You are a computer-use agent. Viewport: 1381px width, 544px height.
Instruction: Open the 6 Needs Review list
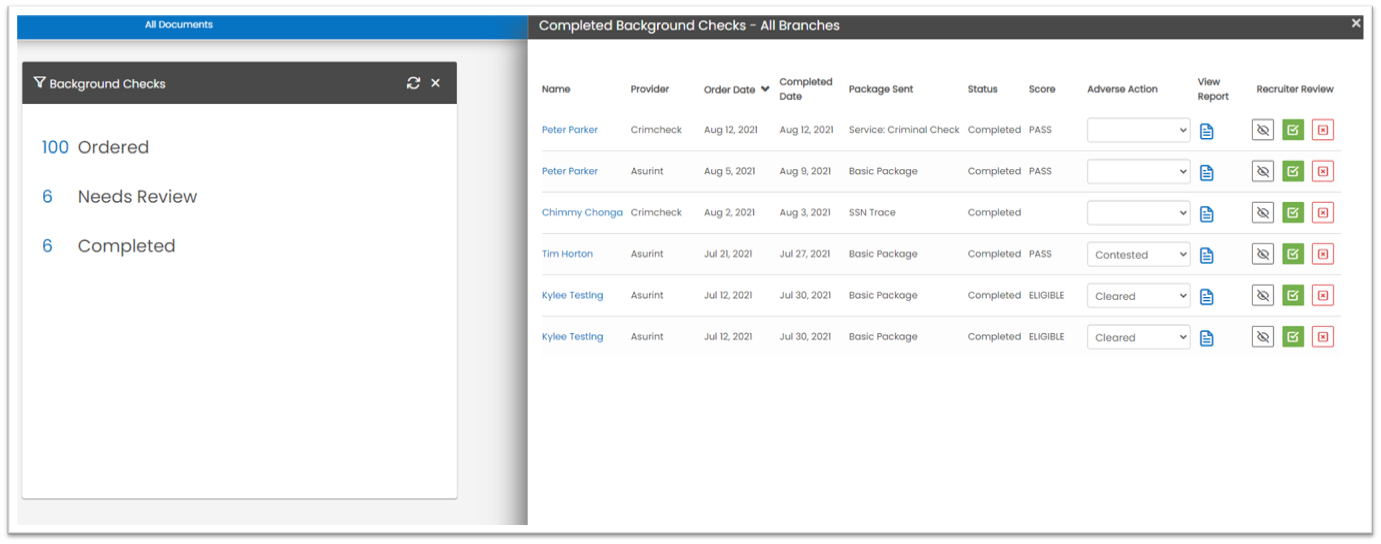tap(47, 197)
